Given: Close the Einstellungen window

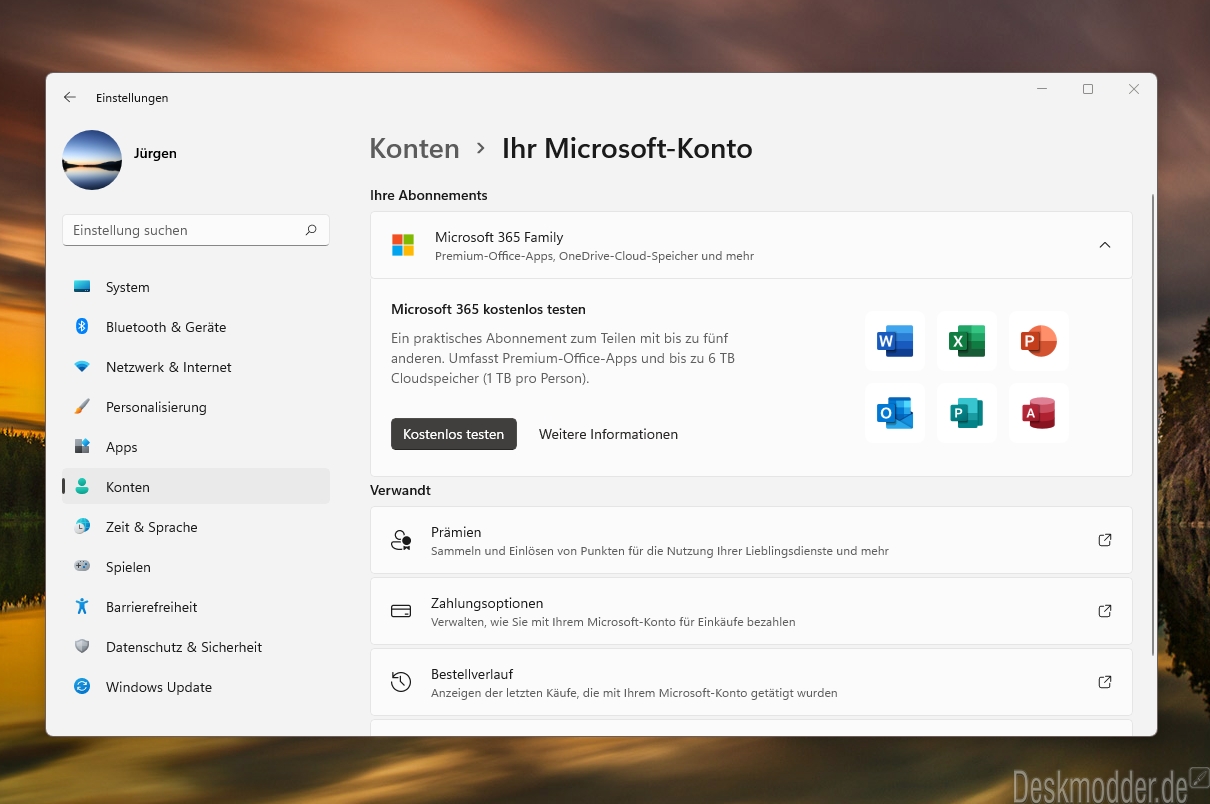Looking at the screenshot, I should 1134,89.
